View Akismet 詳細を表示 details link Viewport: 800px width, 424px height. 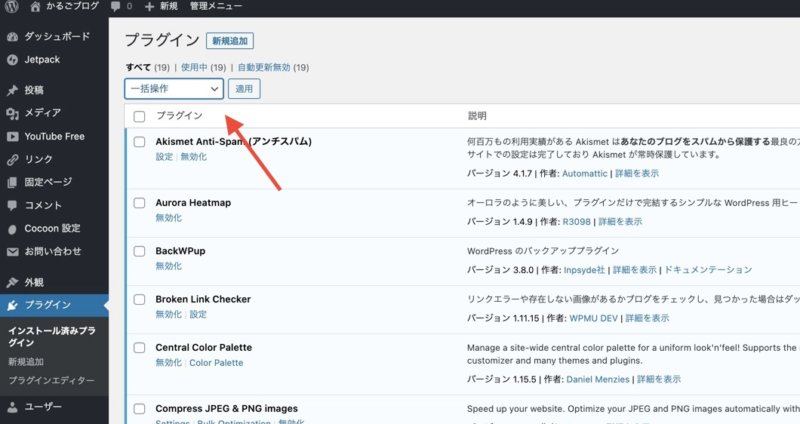[x=637, y=173]
